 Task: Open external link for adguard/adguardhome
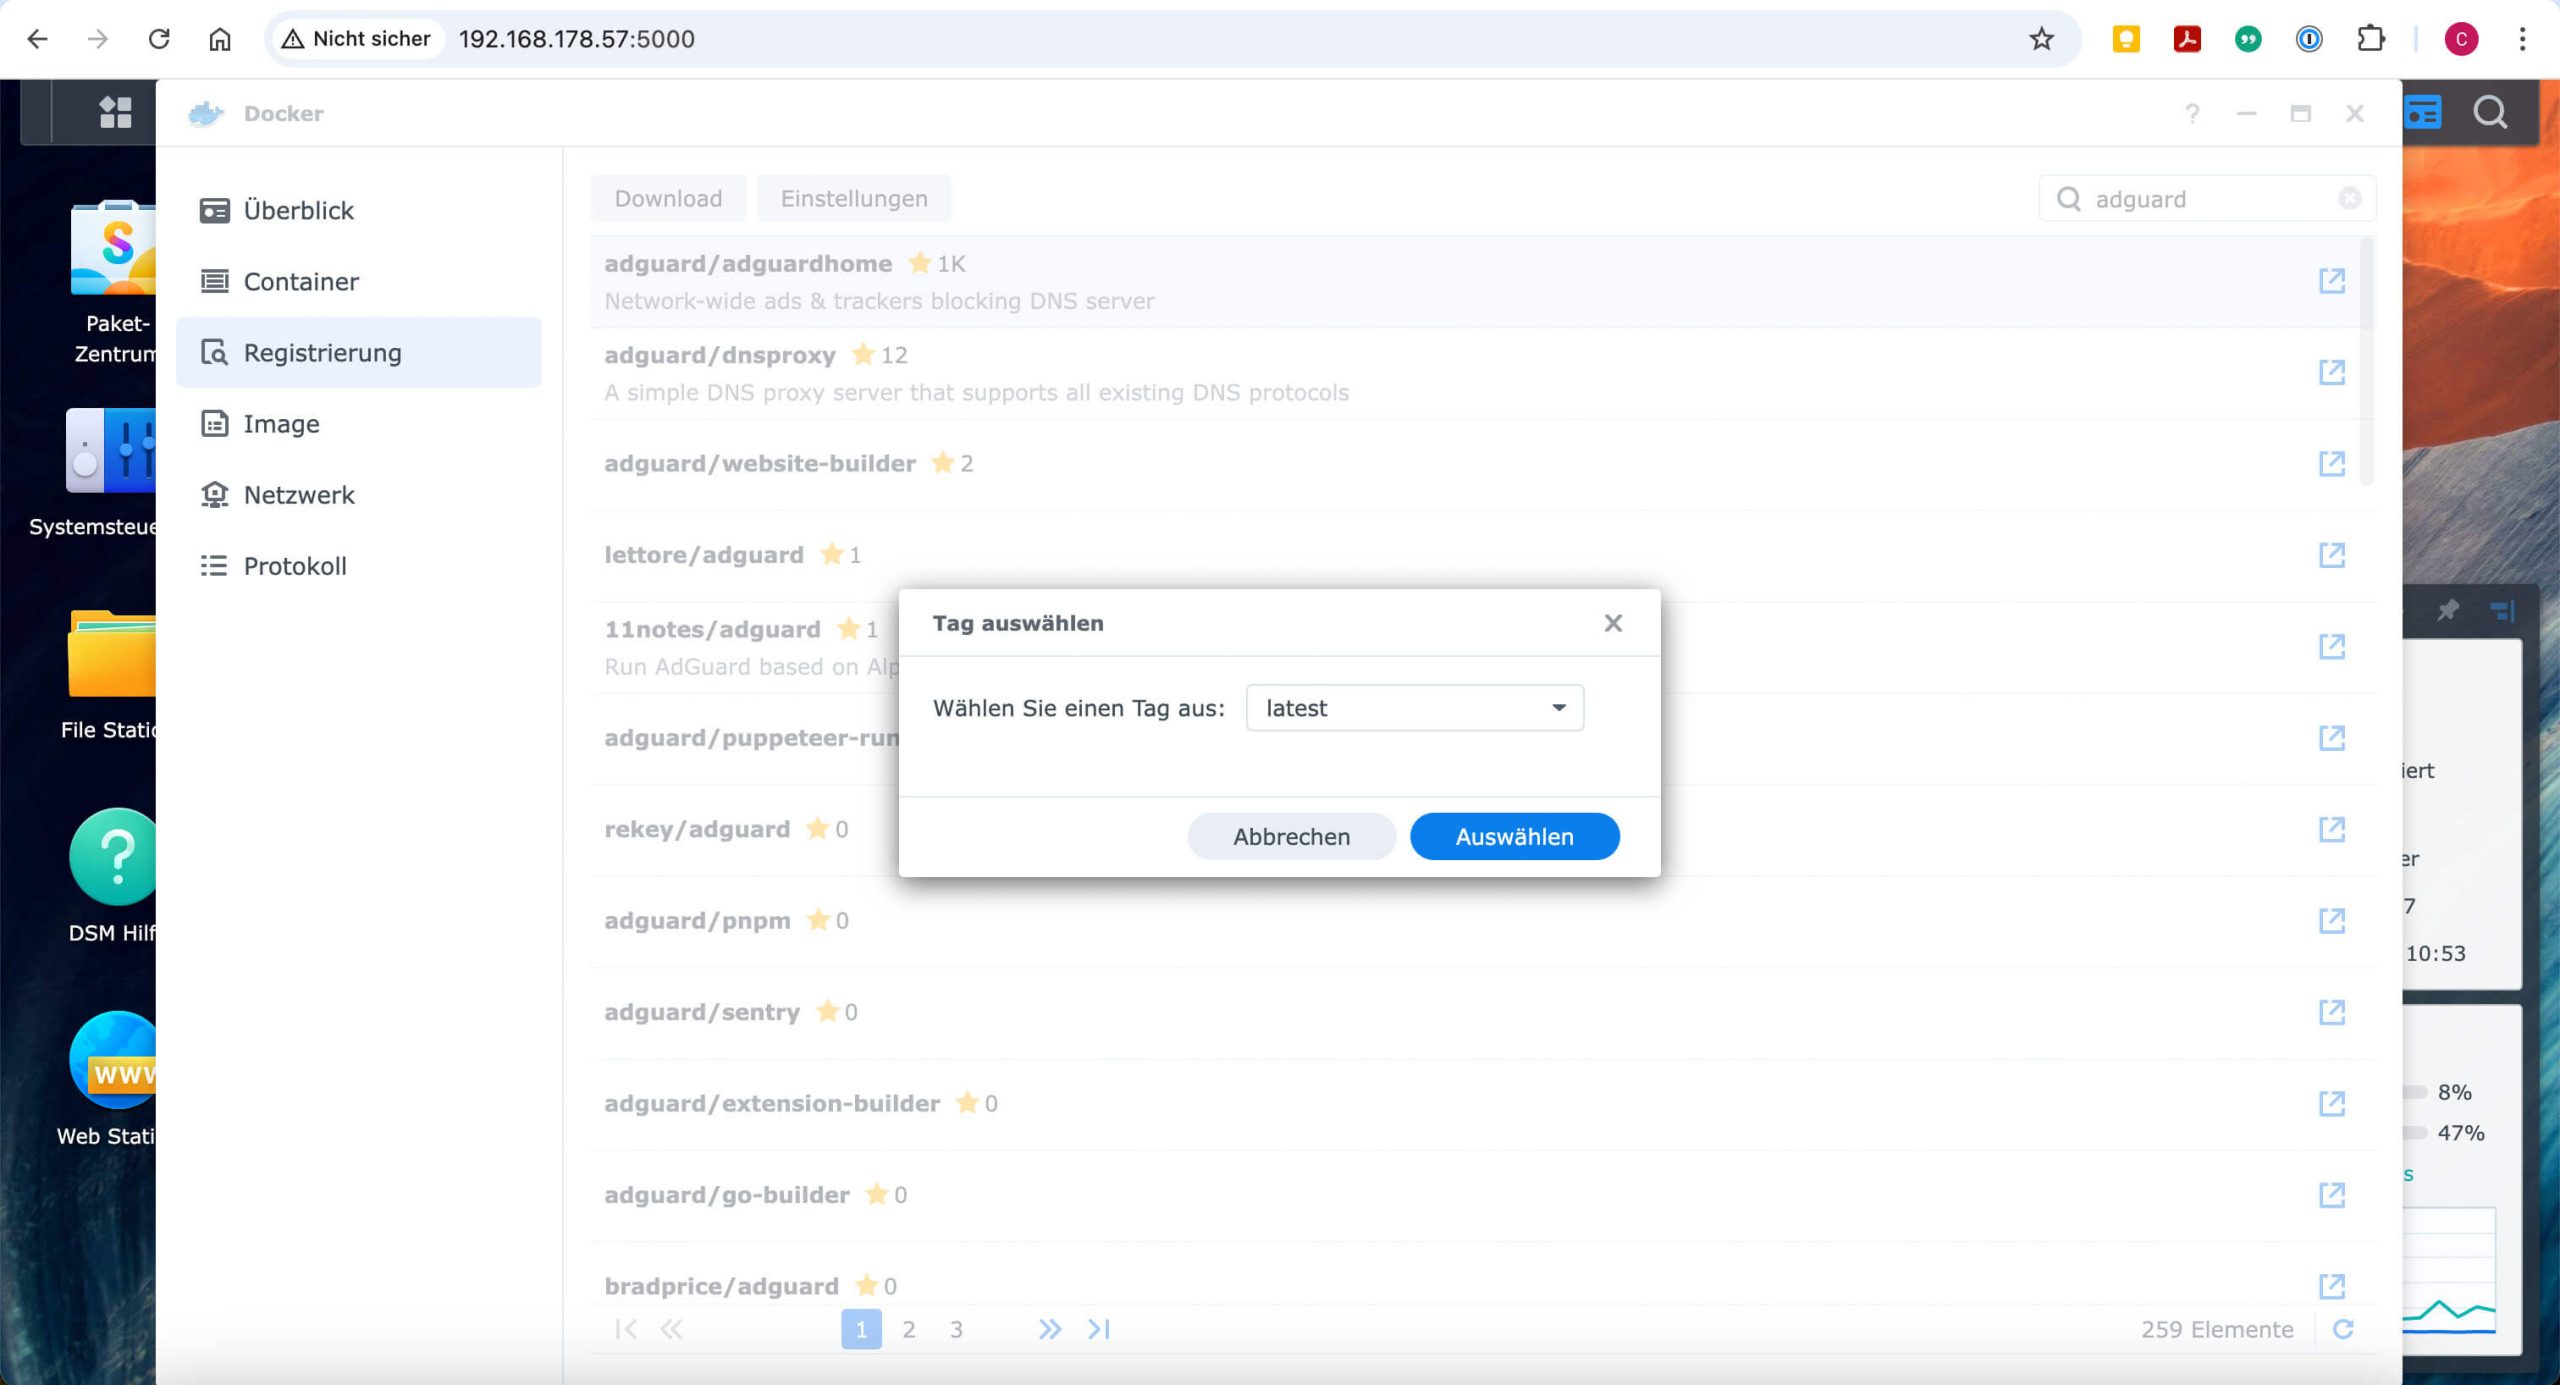click(2331, 281)
